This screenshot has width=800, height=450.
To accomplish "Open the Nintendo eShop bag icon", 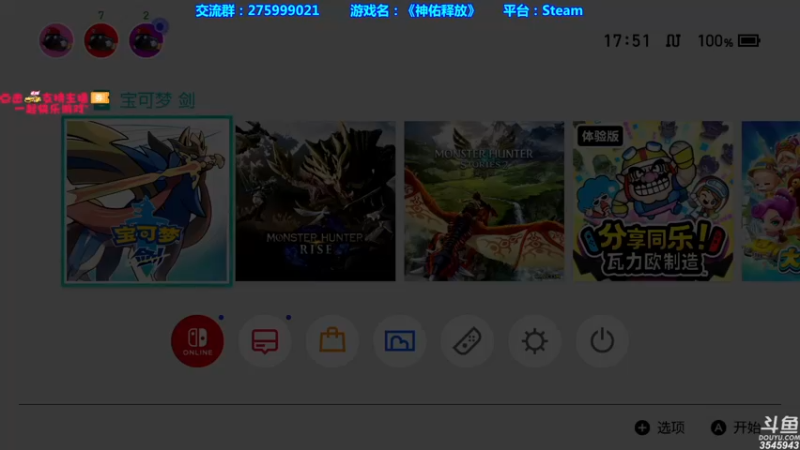I will point(332,341).
